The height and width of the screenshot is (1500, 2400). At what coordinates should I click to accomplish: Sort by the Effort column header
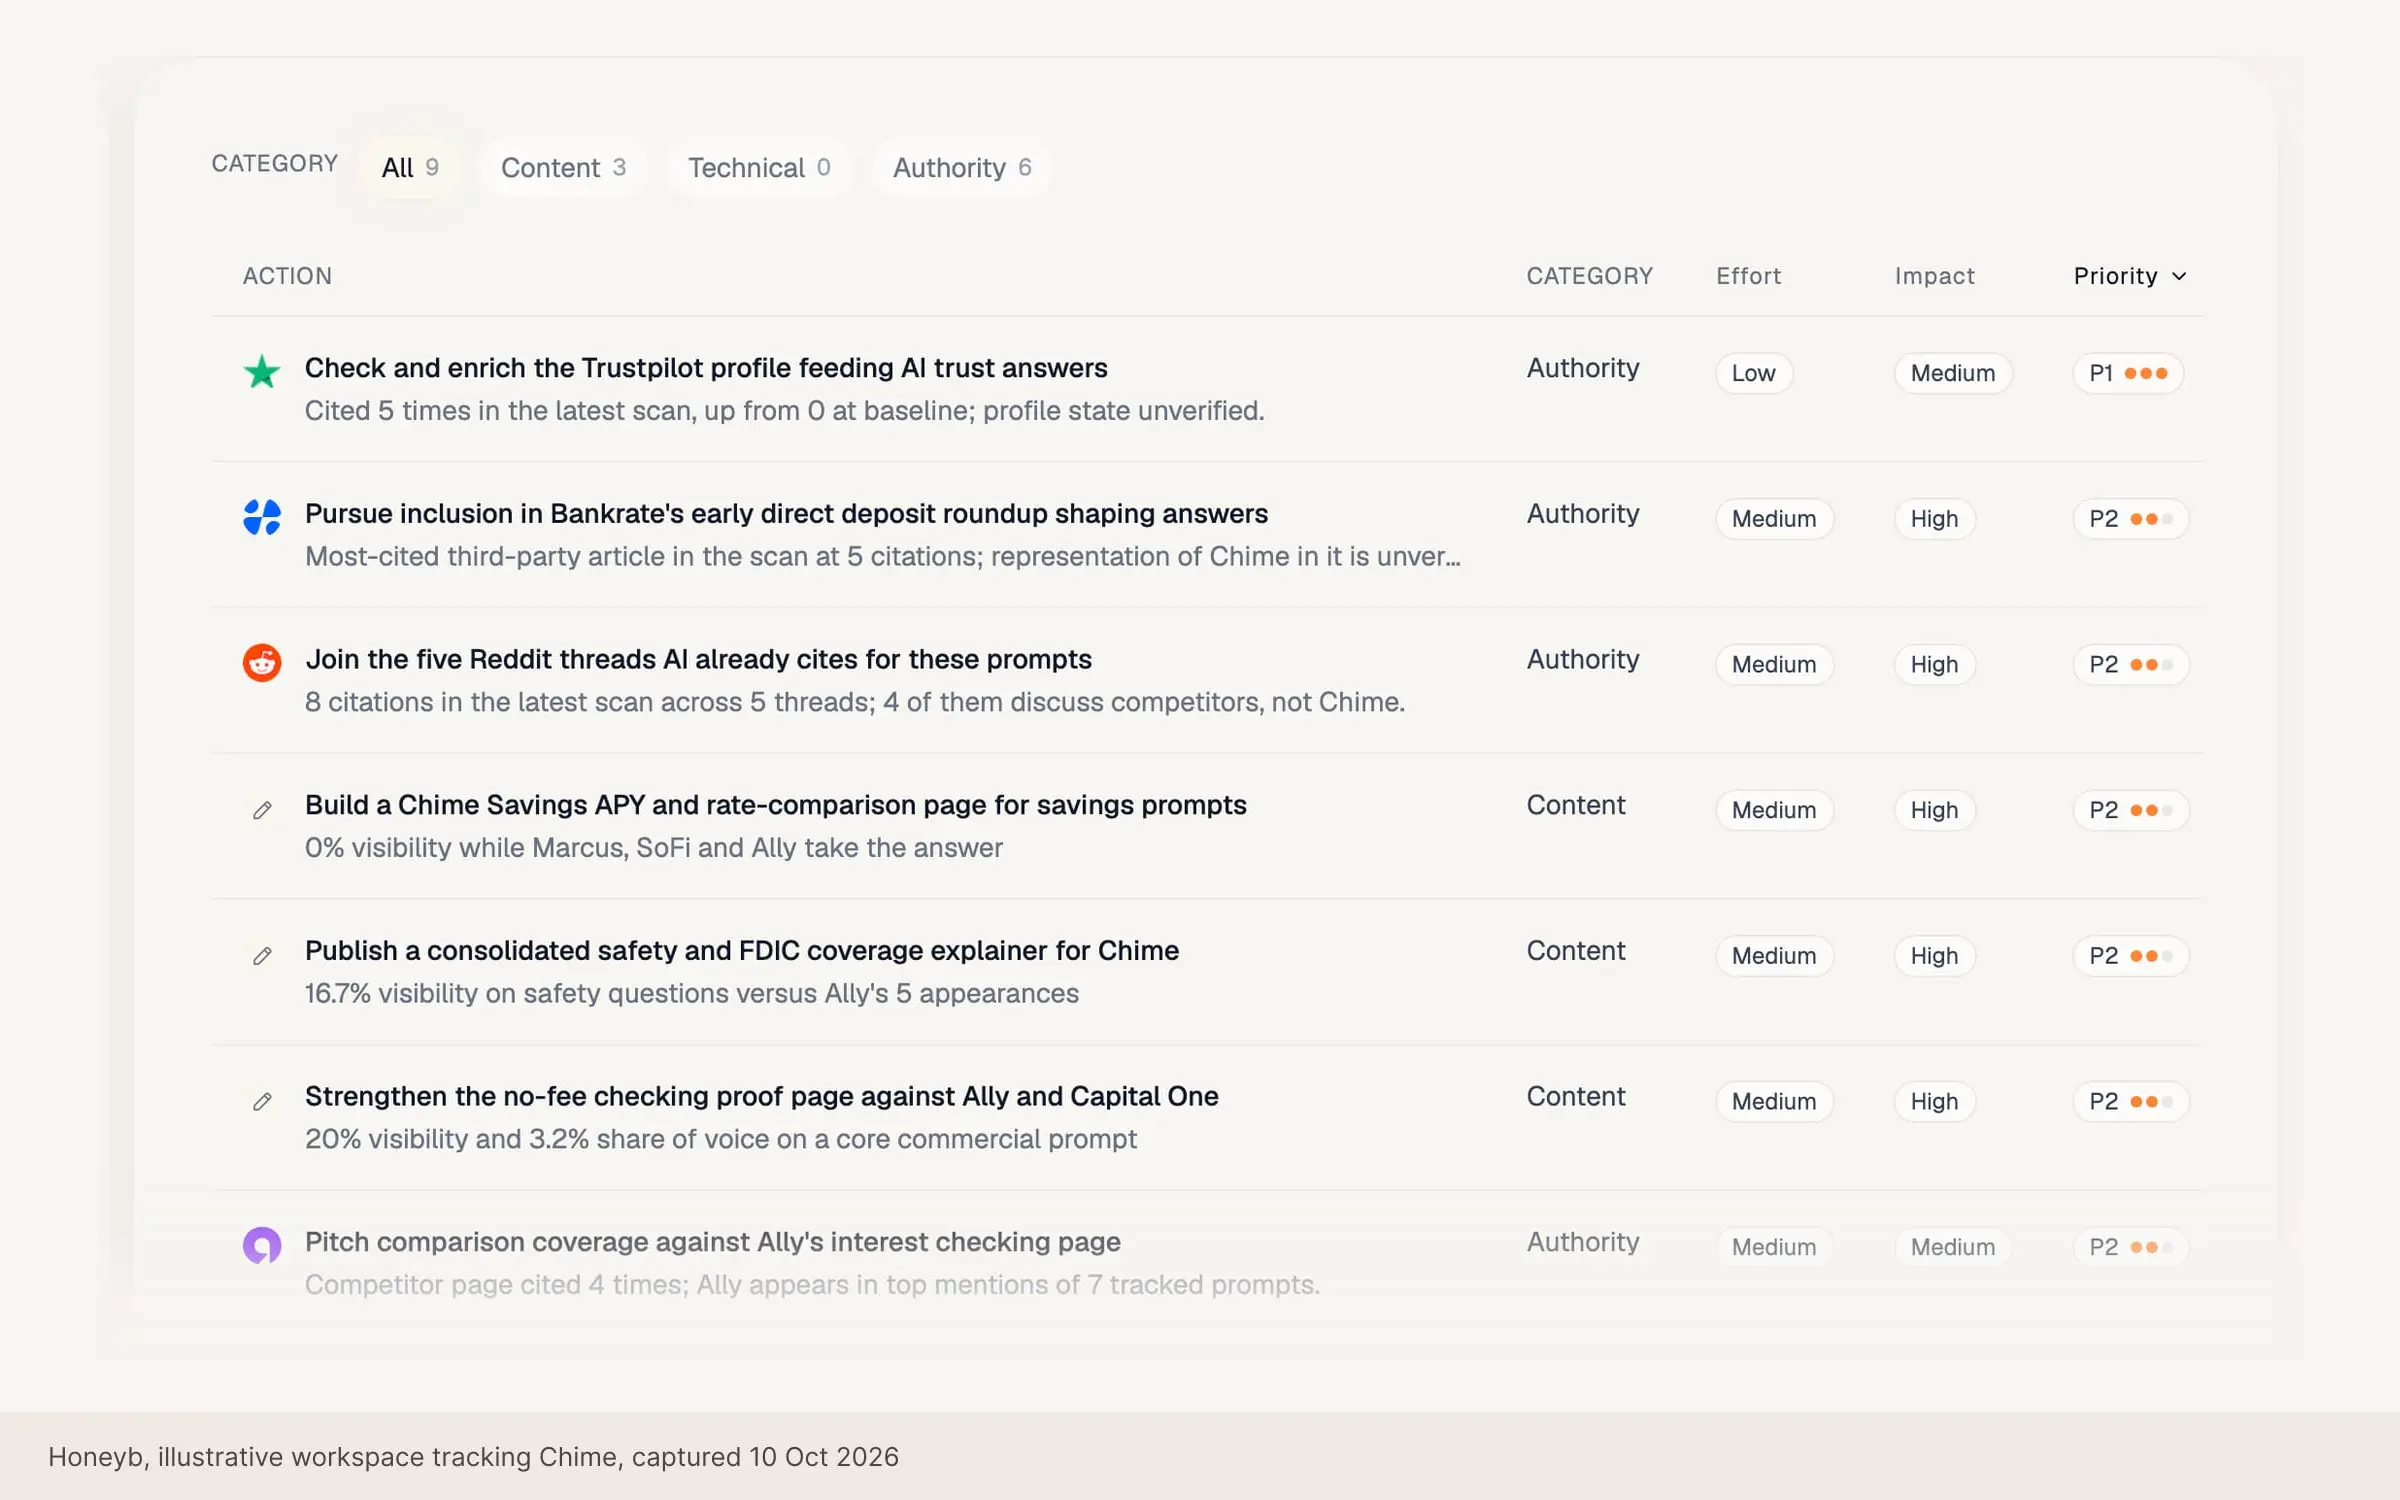point(1749,276)
